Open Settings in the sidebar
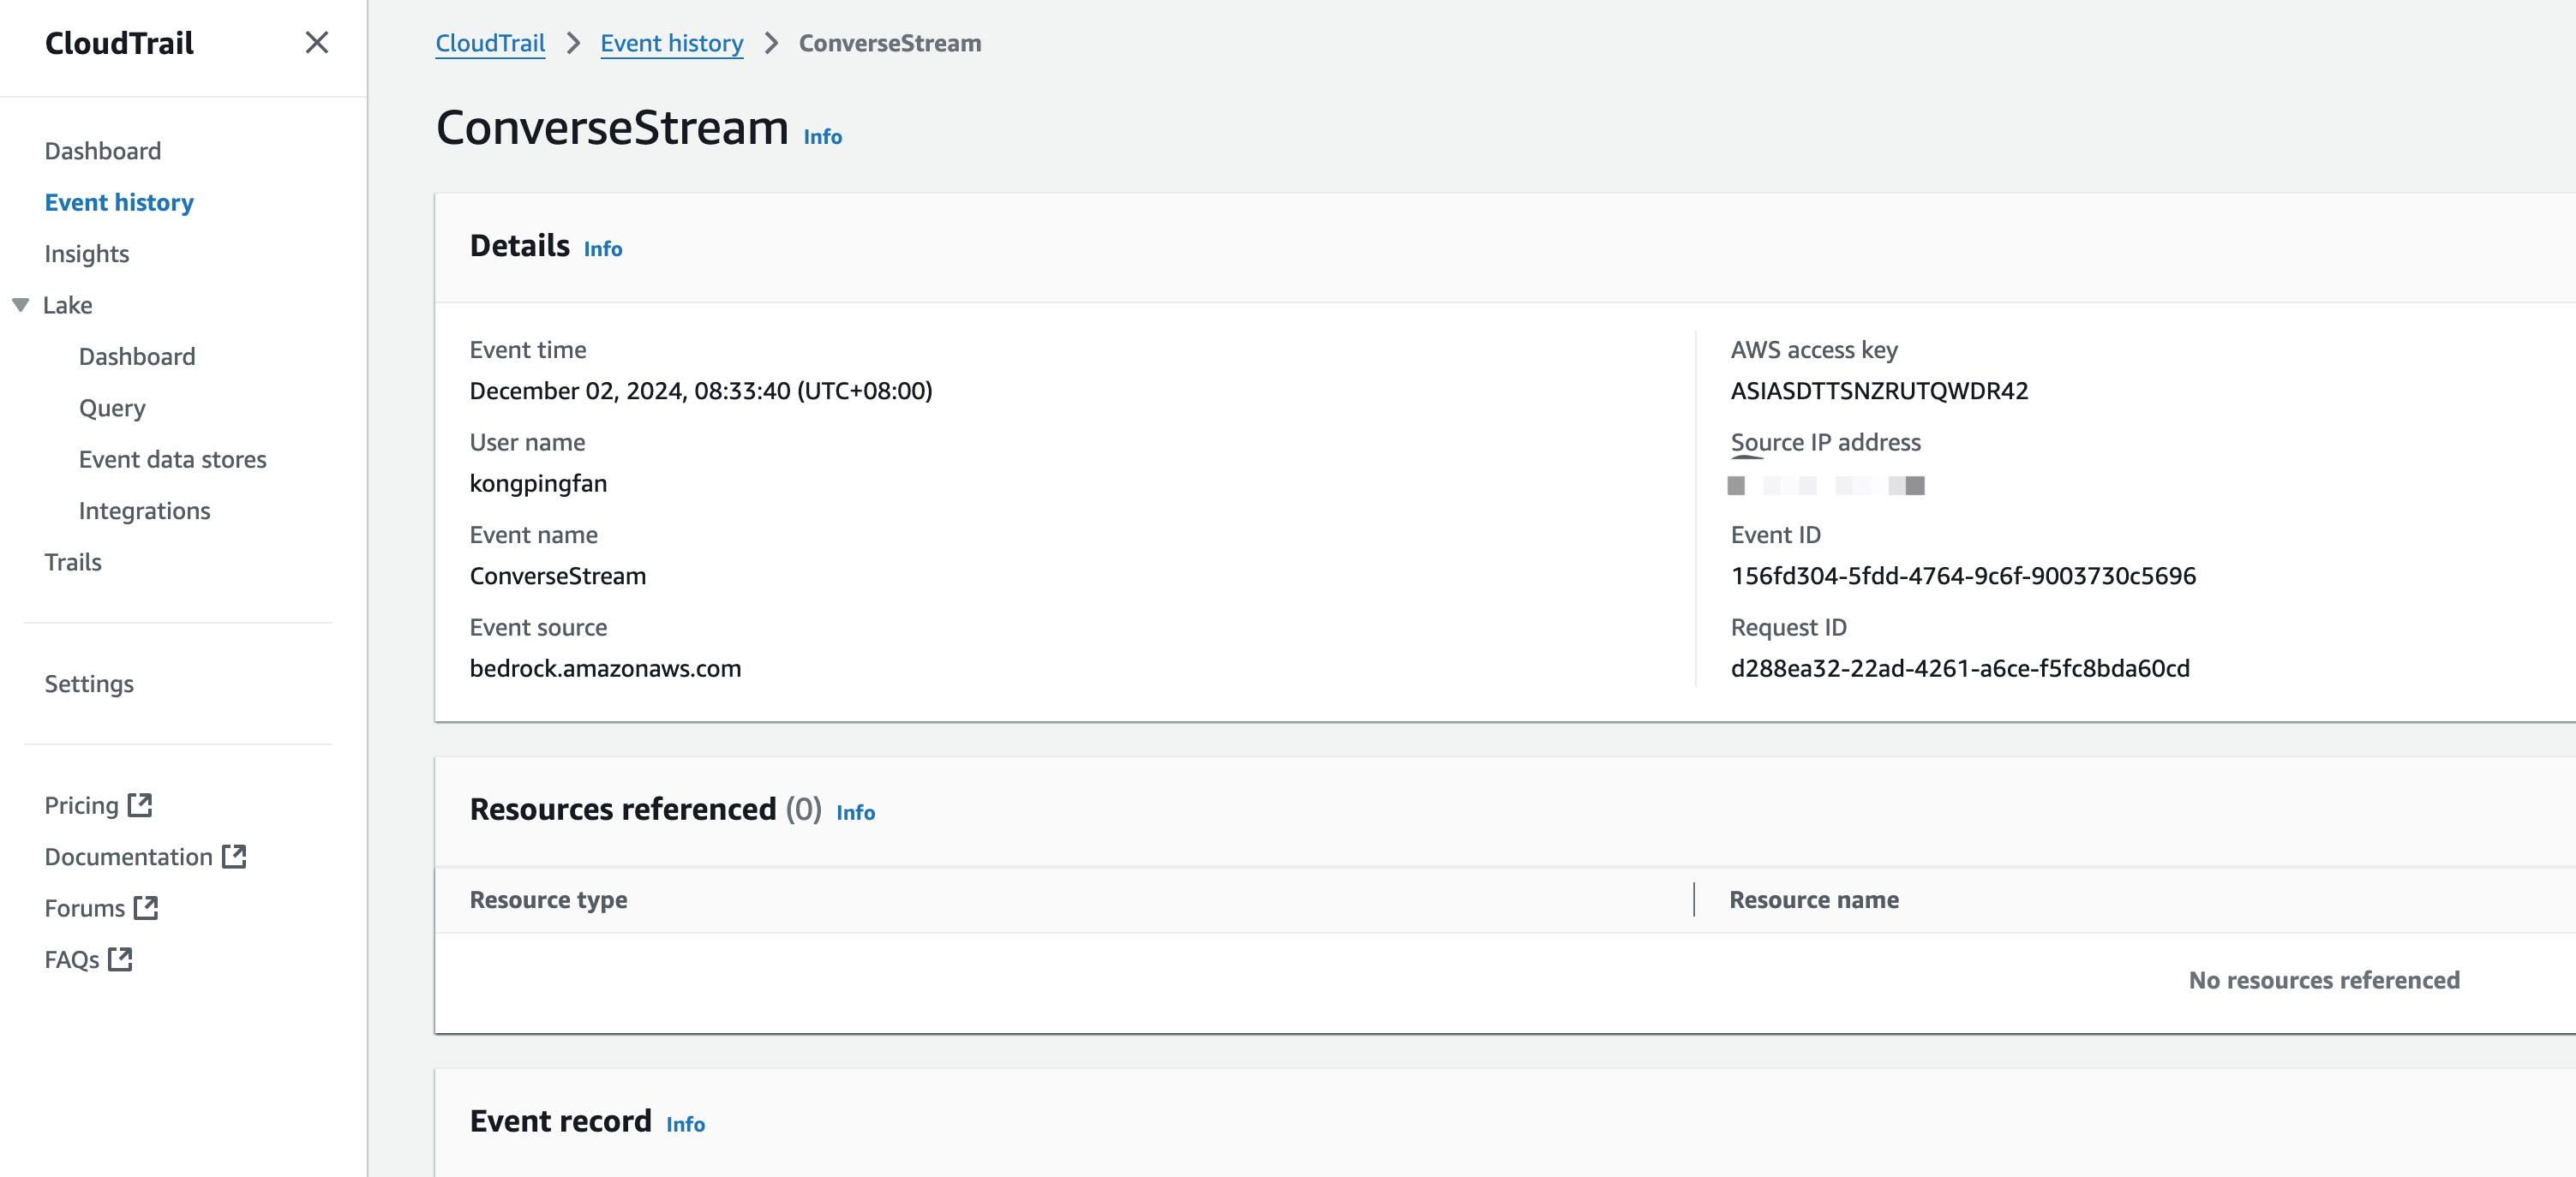2576x1177 pixels. tap(89, 684)
